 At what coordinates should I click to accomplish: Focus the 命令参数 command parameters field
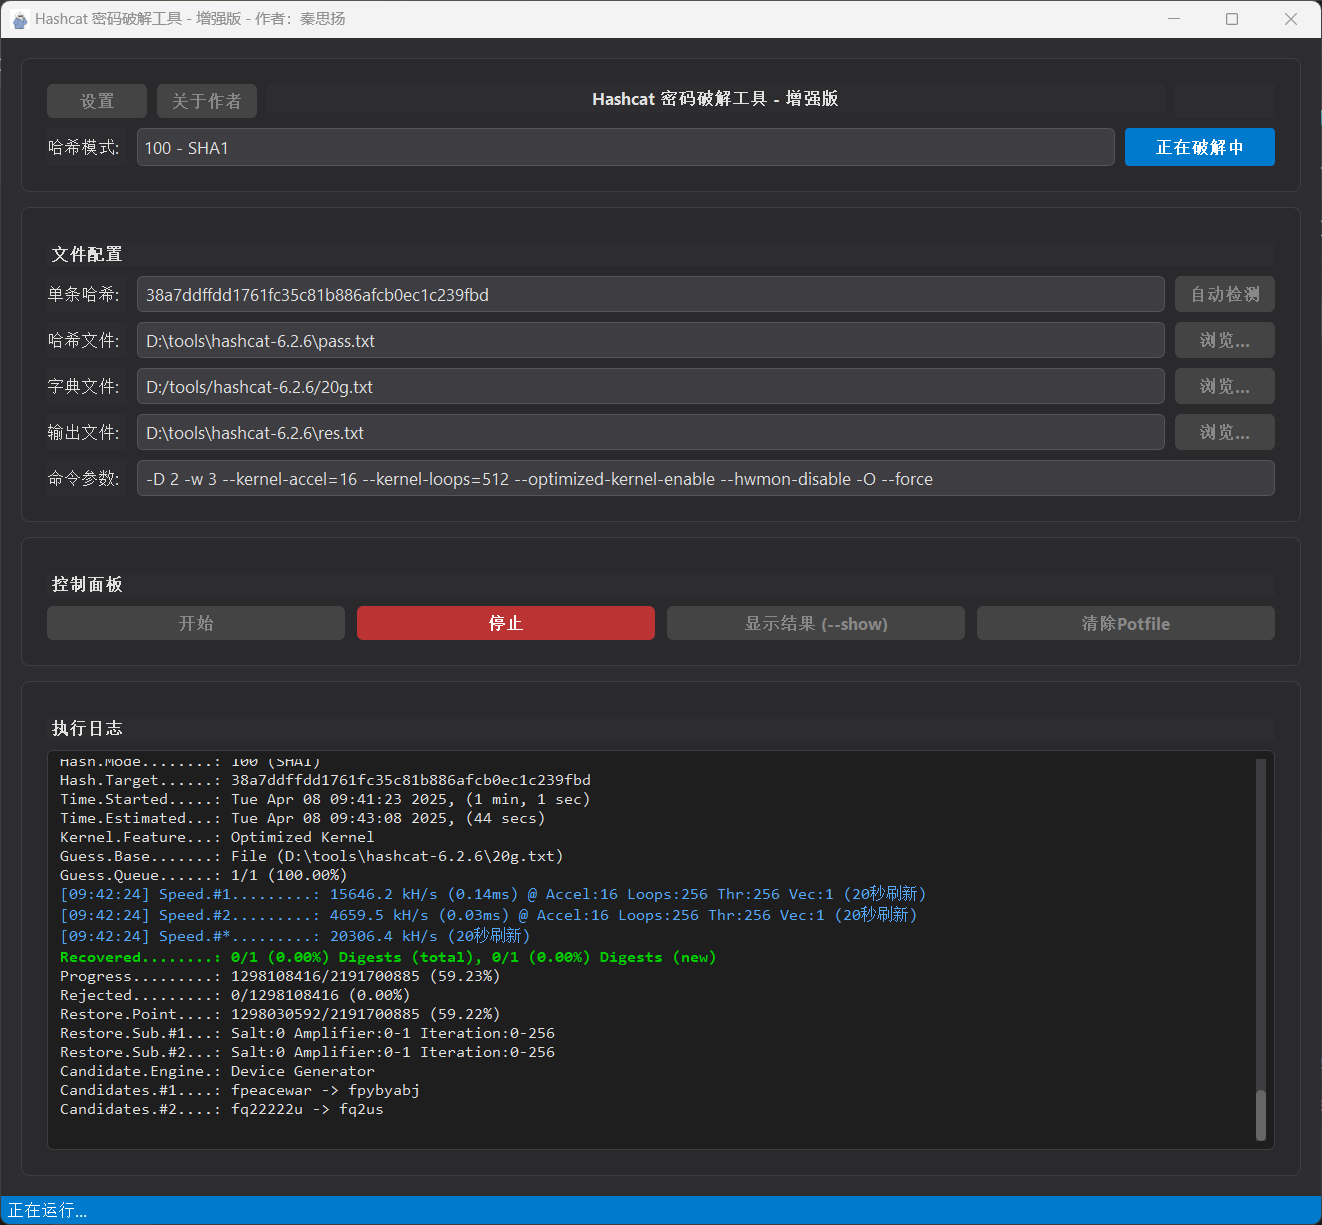[706, 478]
